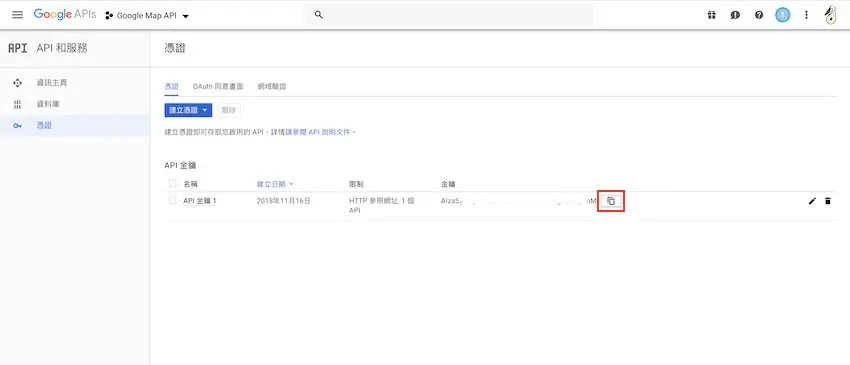Screen dimensions: 850x365
Task: Open the API 金鑰 1 name link
Action: click(x=199, y=201)
